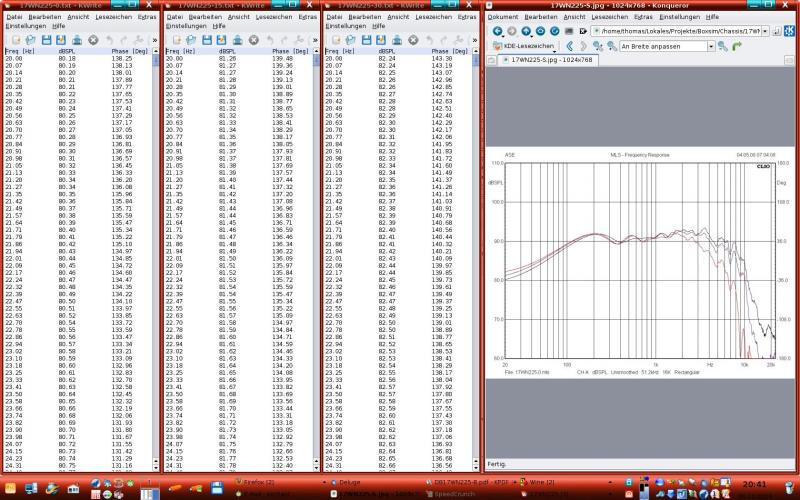This screenshot has width=800, height=500.
Task: Show next image with right chevron in Konqueror
Action: coord(584,46)
